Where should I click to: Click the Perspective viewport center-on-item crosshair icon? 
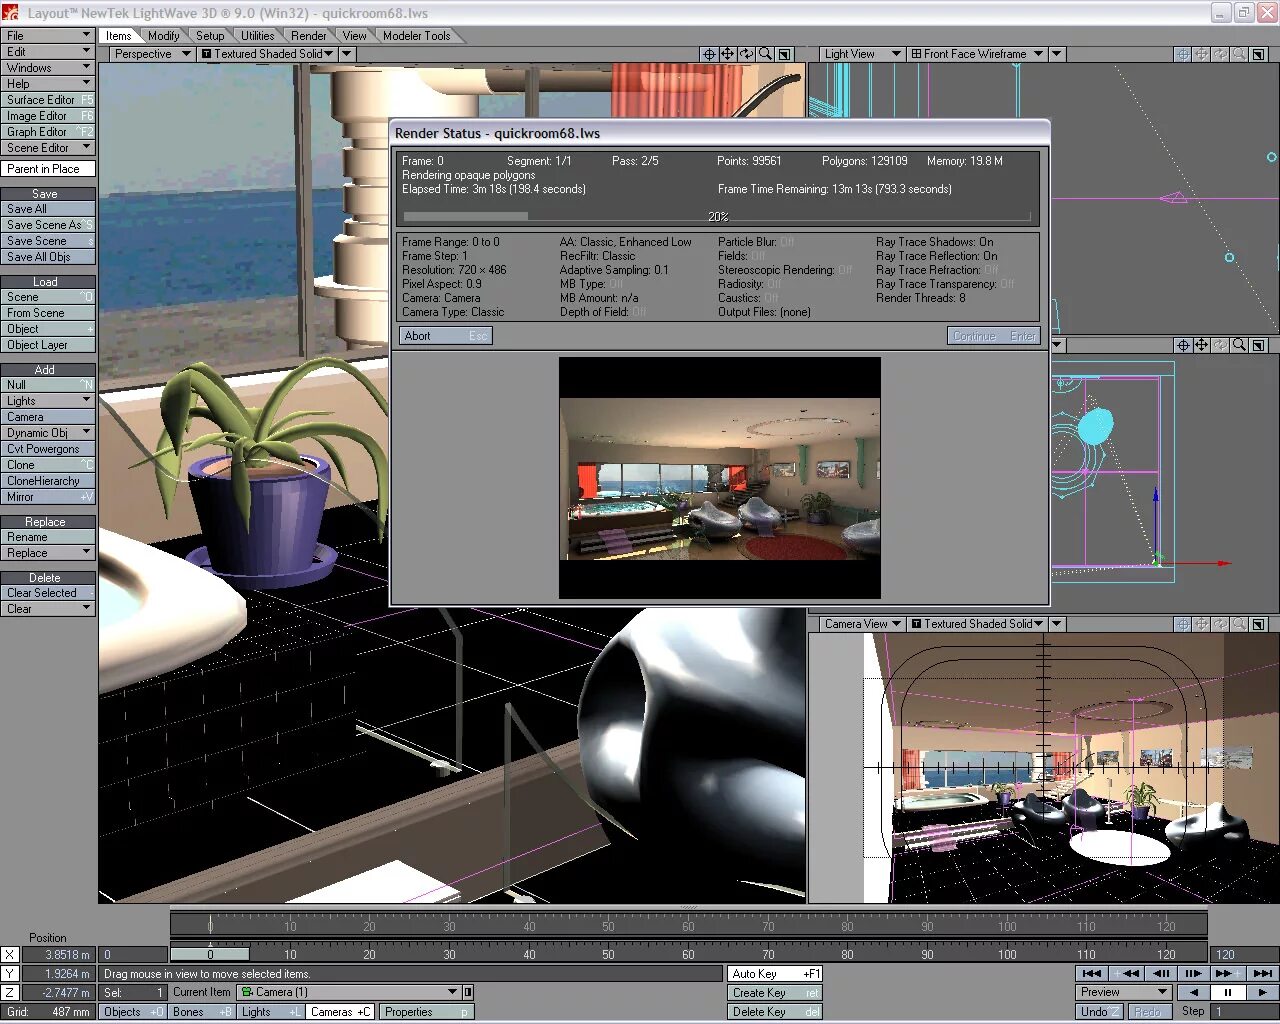(708, 54)
